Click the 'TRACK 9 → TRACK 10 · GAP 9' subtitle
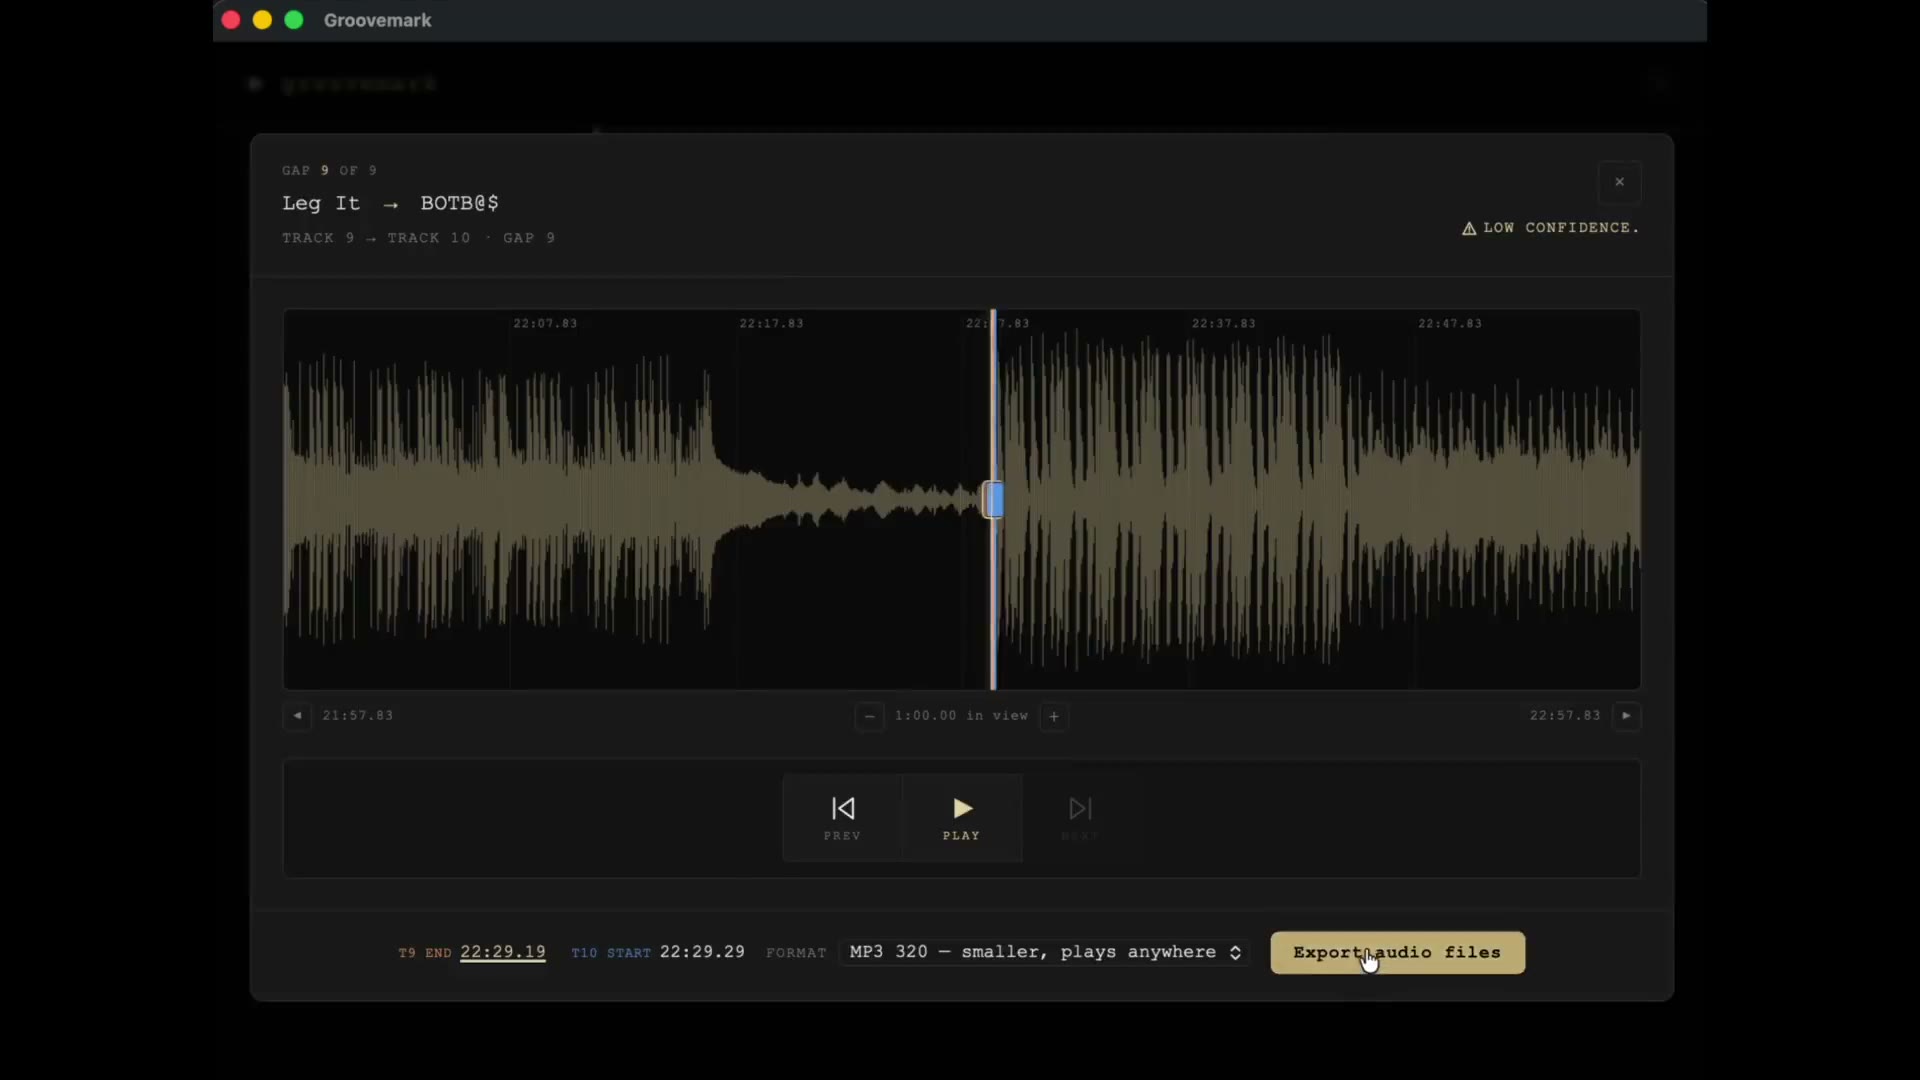1920x1080 pixels. tap(418, 238)
